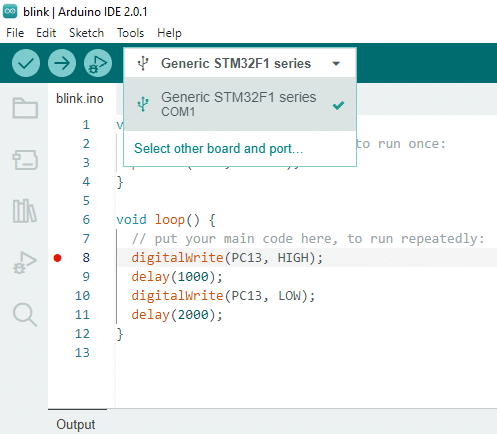Open the Edit menu
497x434 pixels.
pyautogui.click(x=46, y=33)
